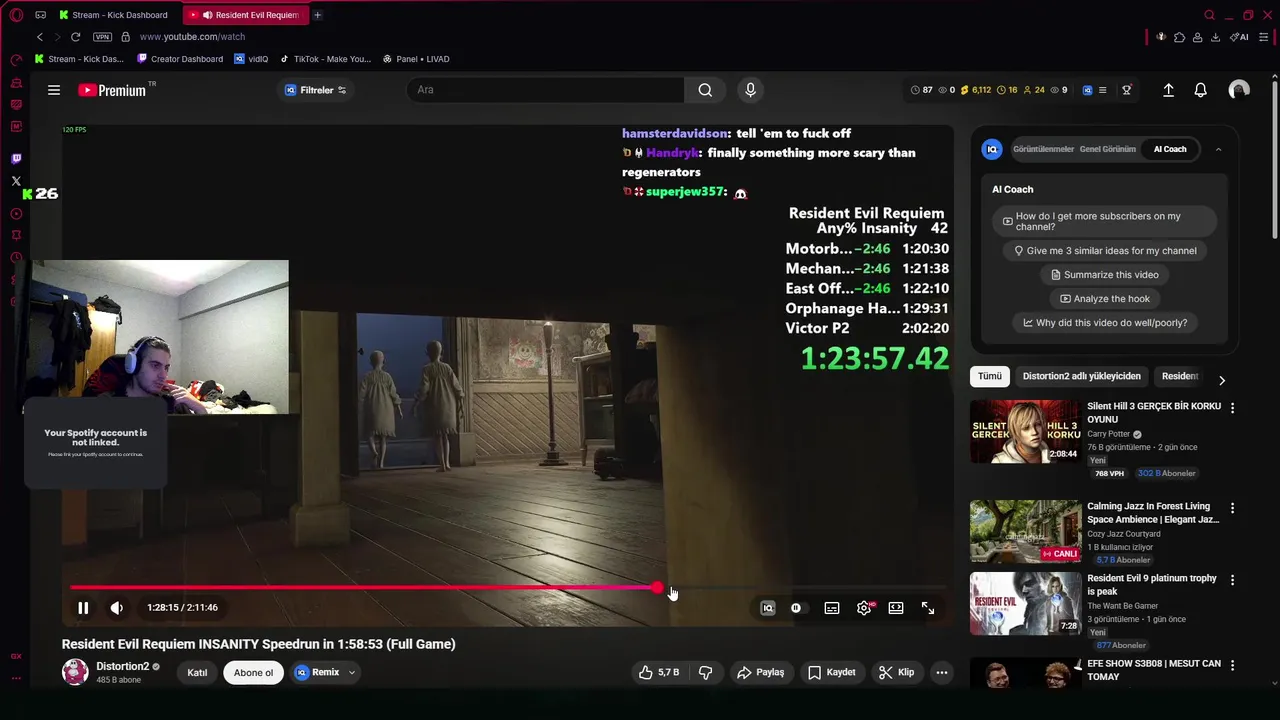Open vidIQ trophy icon in header
The height and width of the screenshot is (720, 1280).
1127,90
